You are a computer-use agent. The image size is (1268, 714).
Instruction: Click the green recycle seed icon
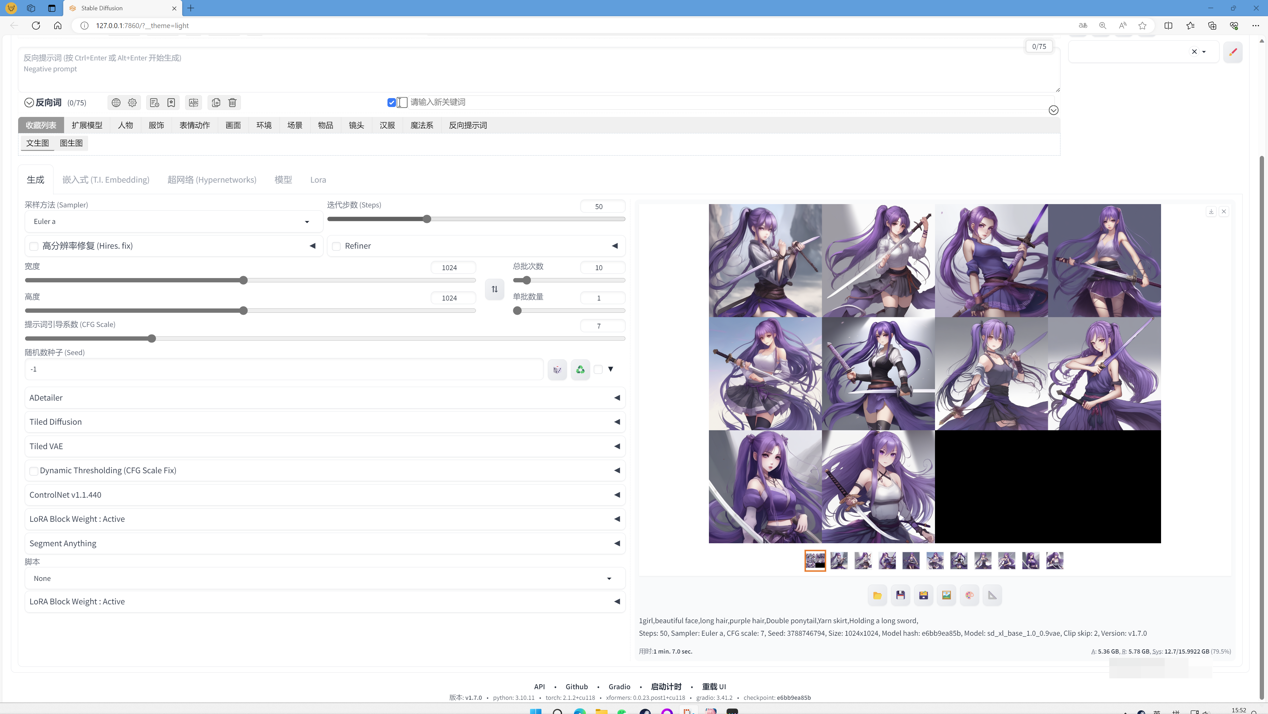coord(580,370)
